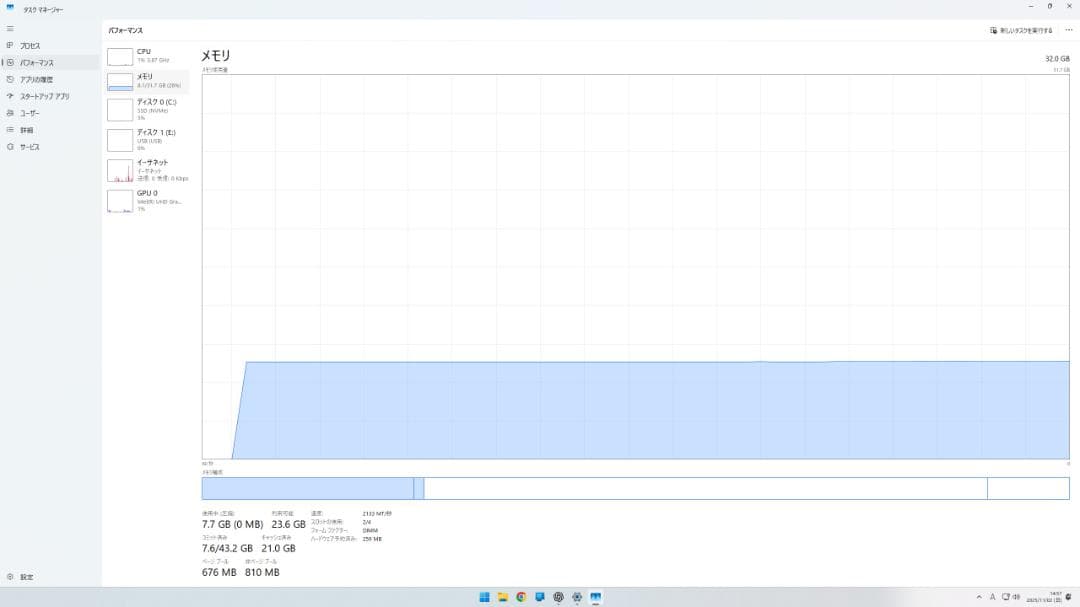
Task: Go to スタートアップ アプリ (Startup apps)
Action: click(x=44, y=97)
